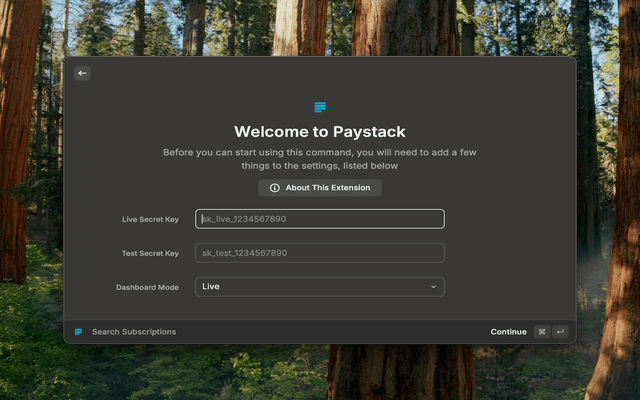Click the Live Secret Key label
Image resolution: width=640 pixels, height=400 pixels.
(149, 219)
